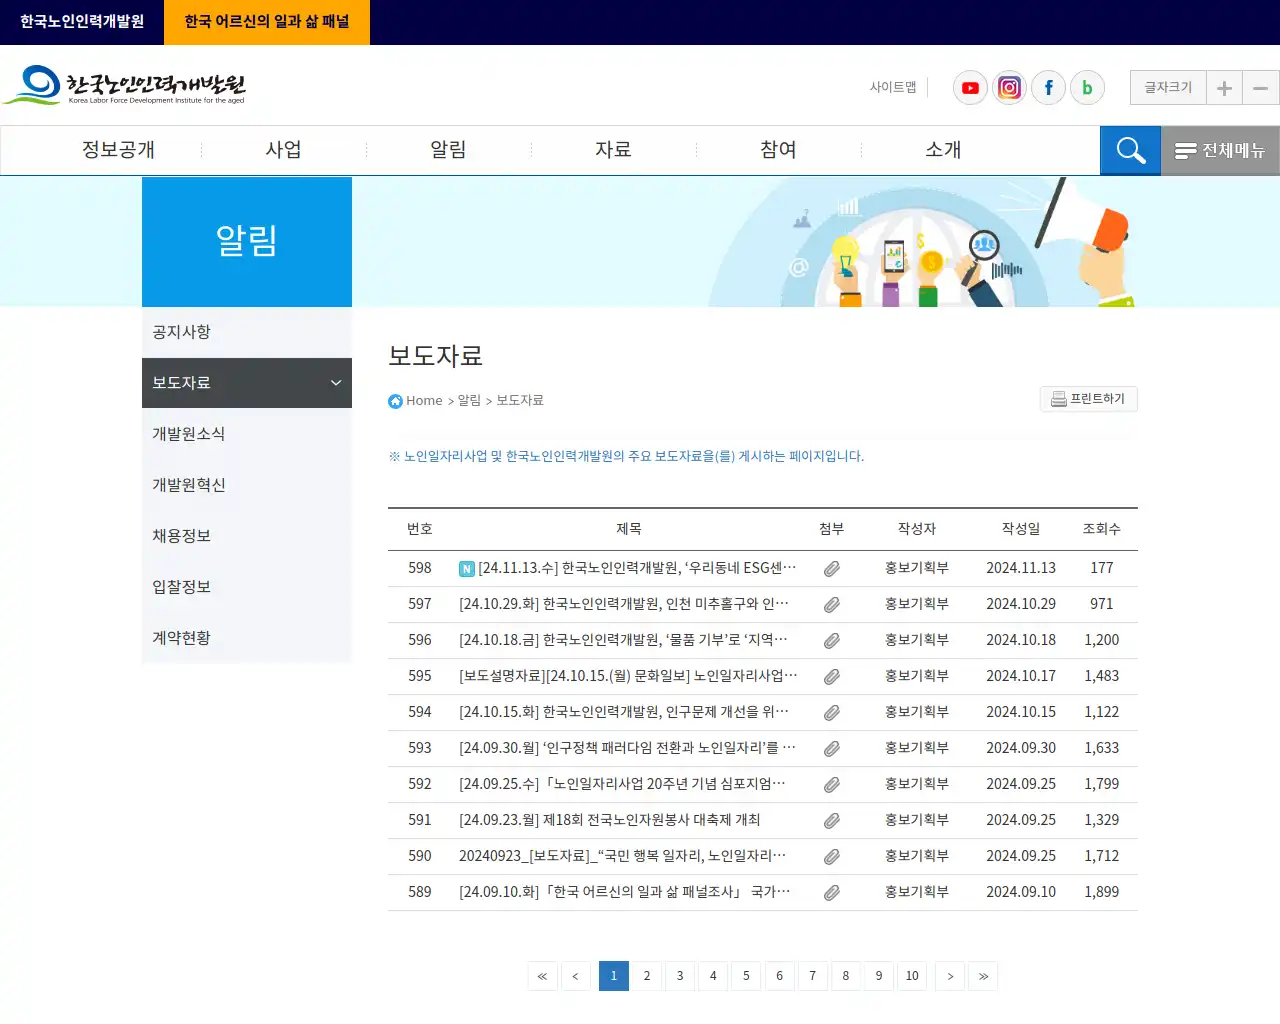The image size is (1280, 1024).
Task: Select 계약현황 in the sidebar
Action: (247, 638)
